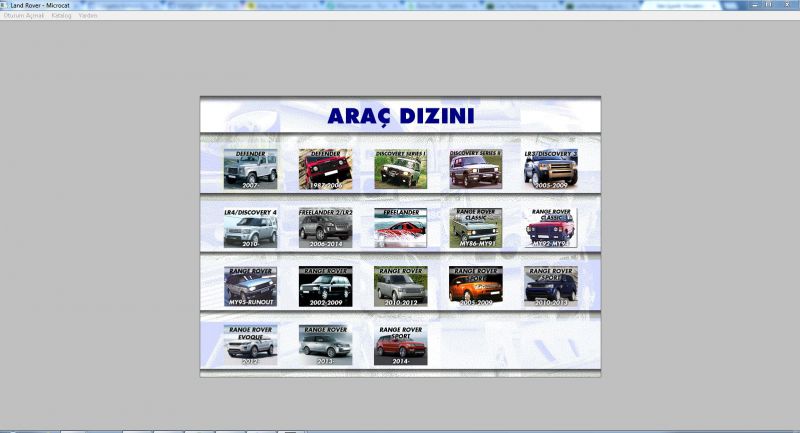
Task: Open the Defender 2007- catalog thumbnail
Action: click(x=251, y=169)
